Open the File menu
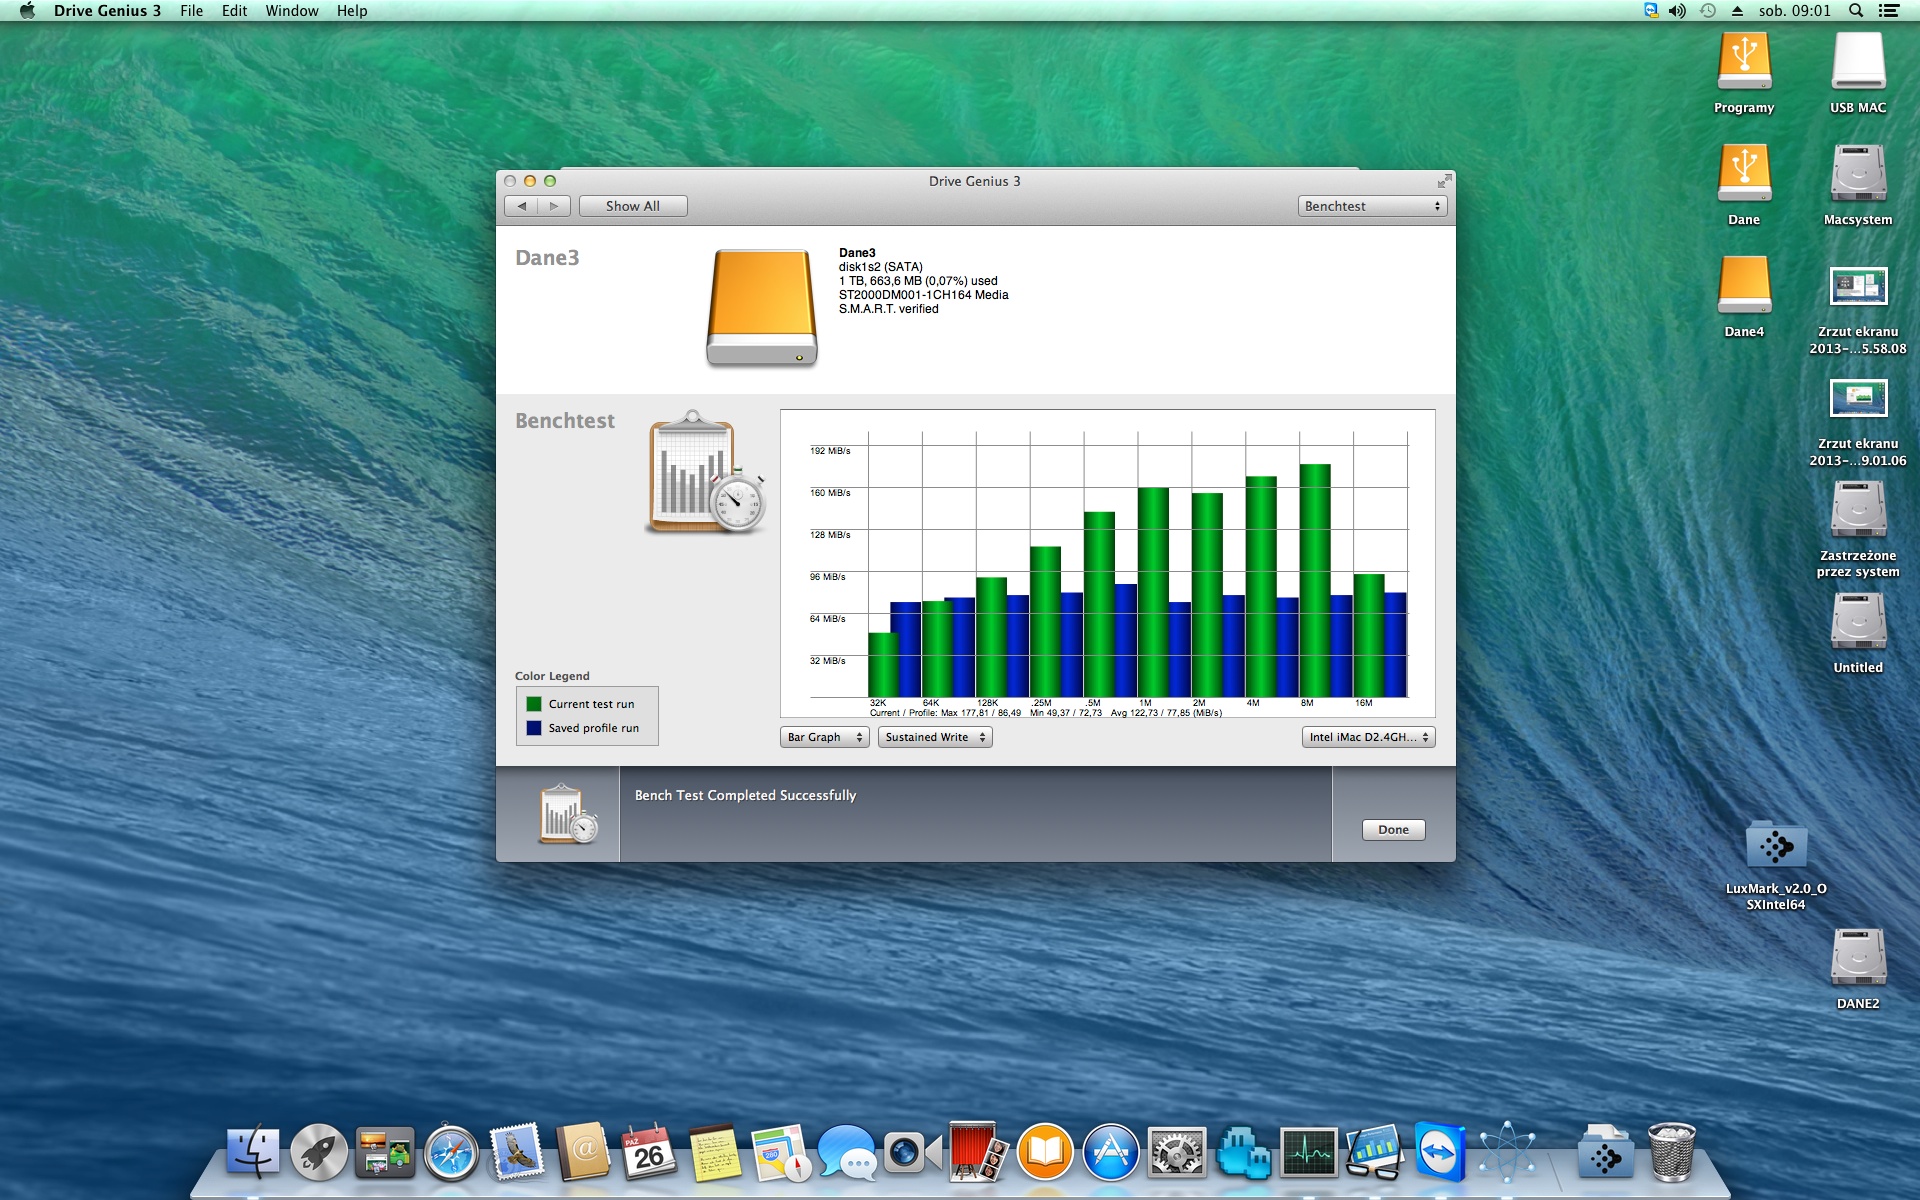The image size is (1920, 1200). coord(191,11)
